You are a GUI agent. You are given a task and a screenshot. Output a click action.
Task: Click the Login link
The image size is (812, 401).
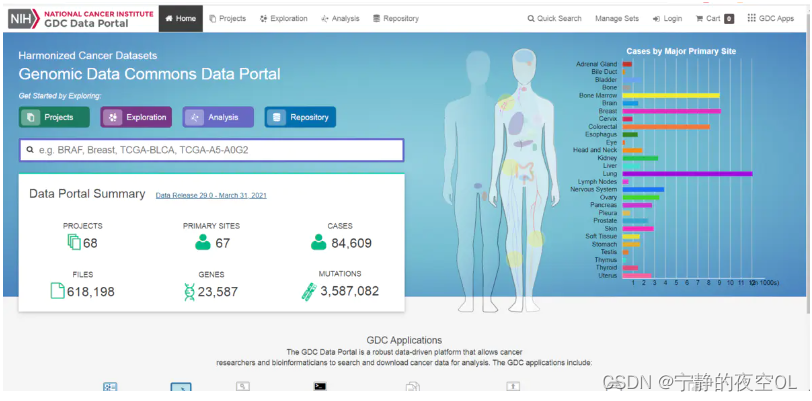click(x=667, y=19)
